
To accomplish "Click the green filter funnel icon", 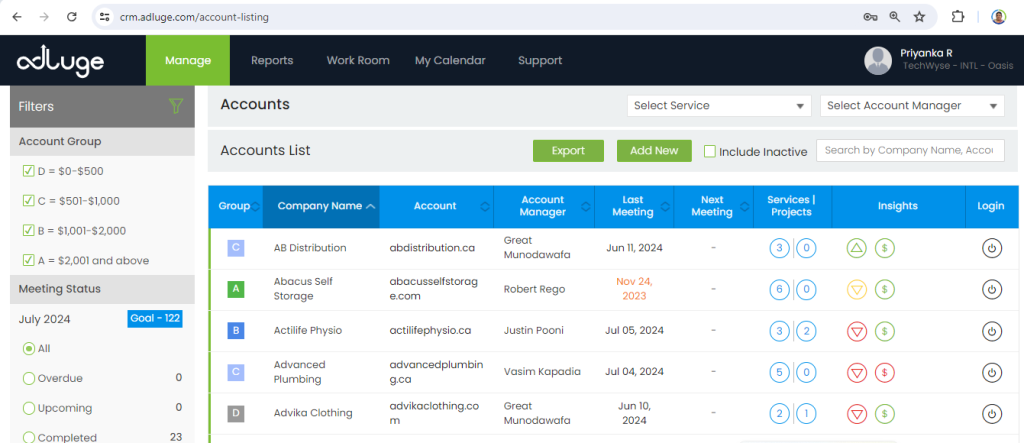I will coord(176,106).
